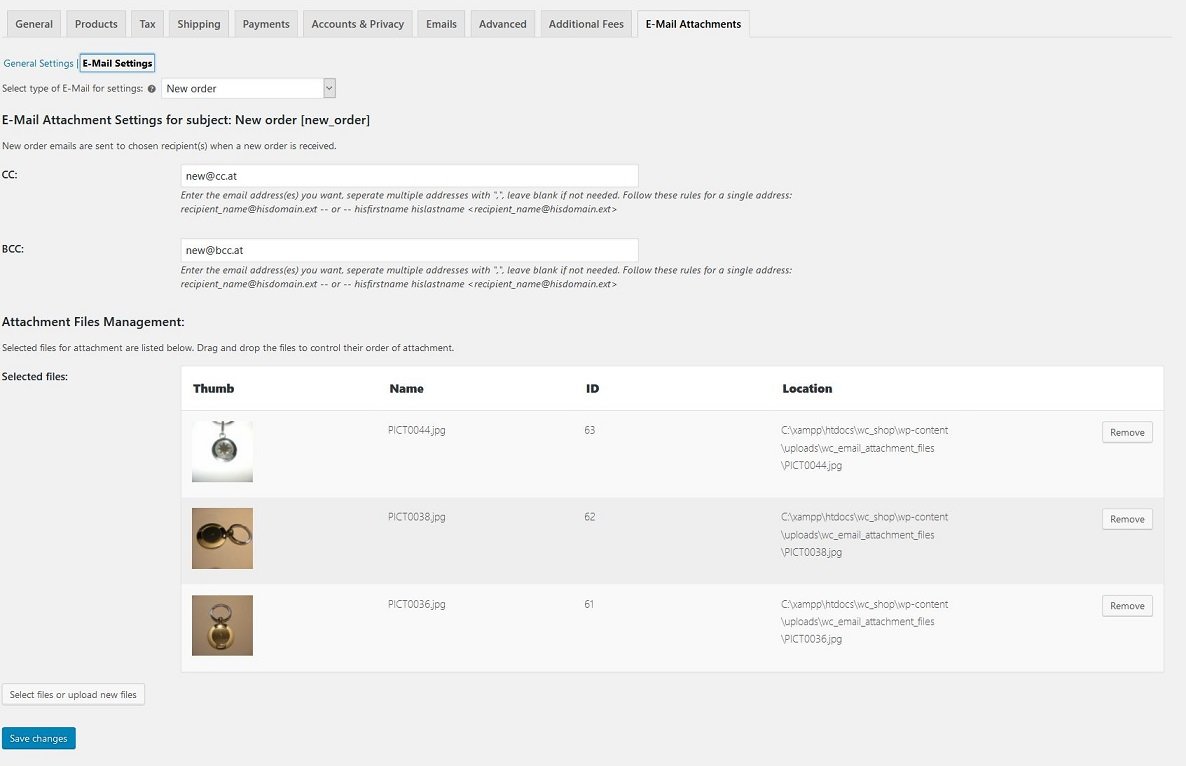Image resolution: width=1186 pixels, height=766 pixels.
Task: Select New order from the email settings combo box
Action: [x=245, y=88]
